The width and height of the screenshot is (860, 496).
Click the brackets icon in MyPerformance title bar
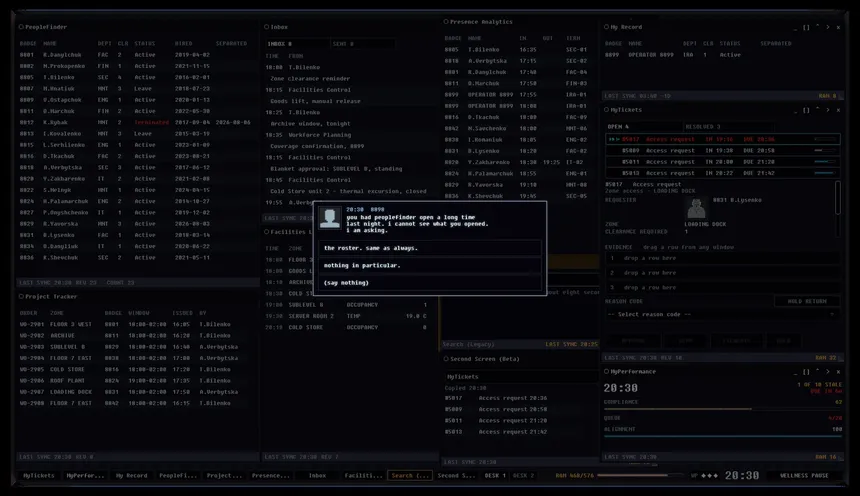coord(806,371)
